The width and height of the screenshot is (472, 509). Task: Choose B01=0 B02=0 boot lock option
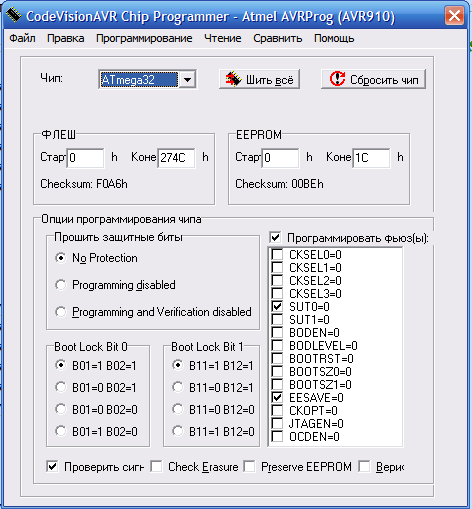coord(61,409)
